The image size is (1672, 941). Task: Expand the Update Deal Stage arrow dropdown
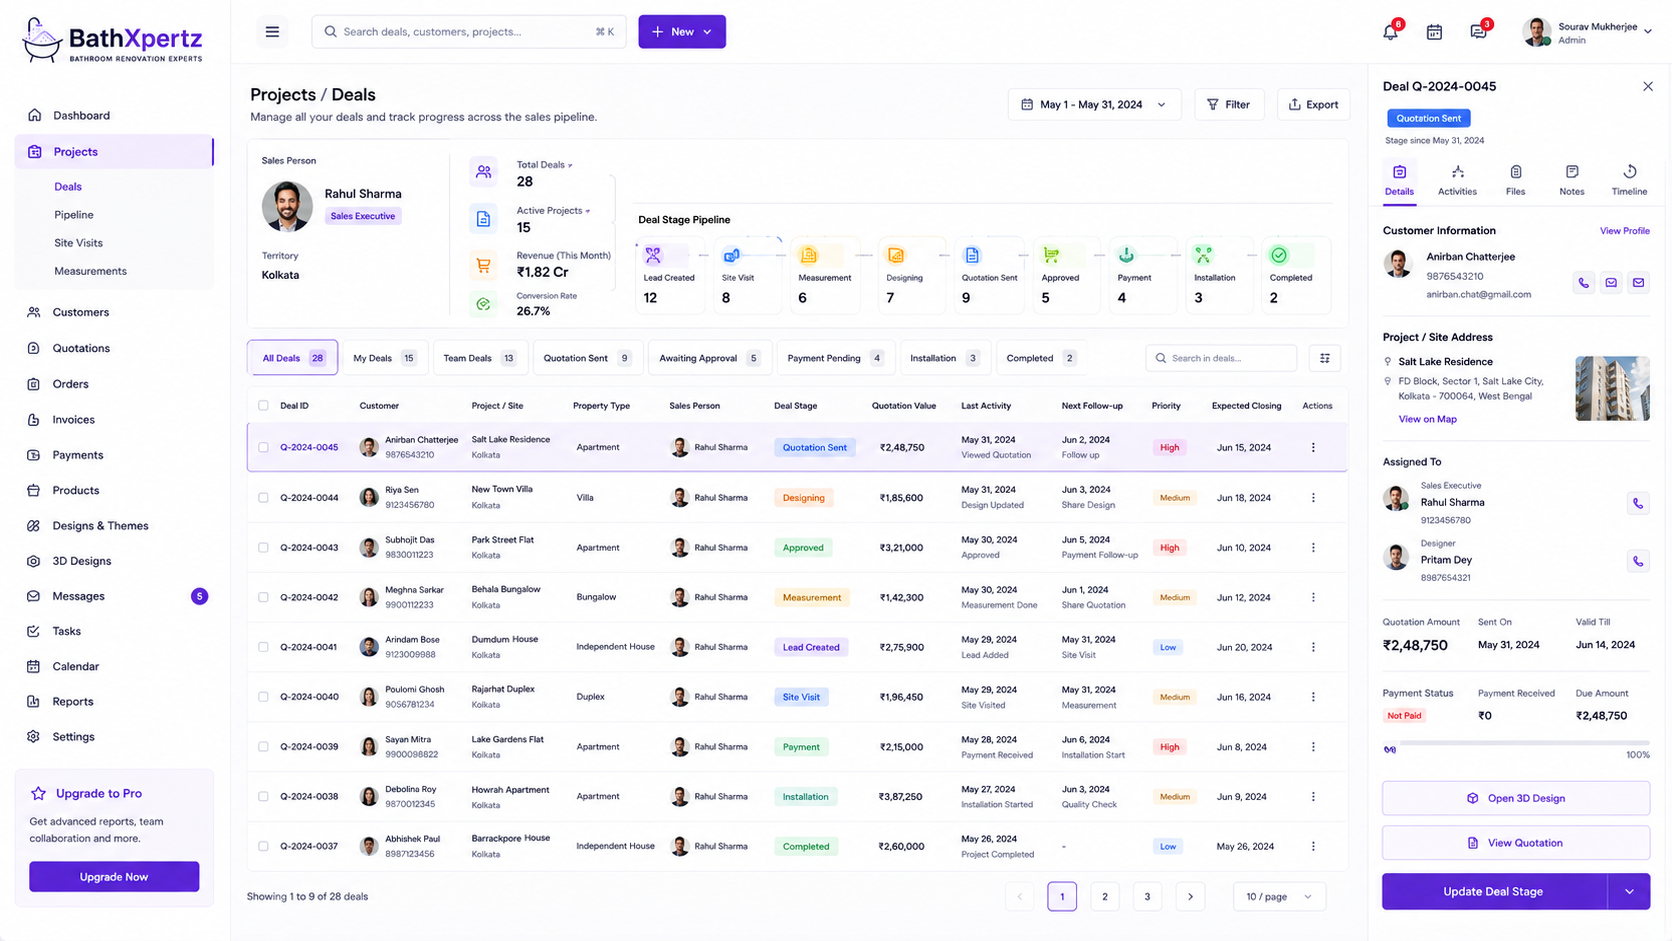1629,892
